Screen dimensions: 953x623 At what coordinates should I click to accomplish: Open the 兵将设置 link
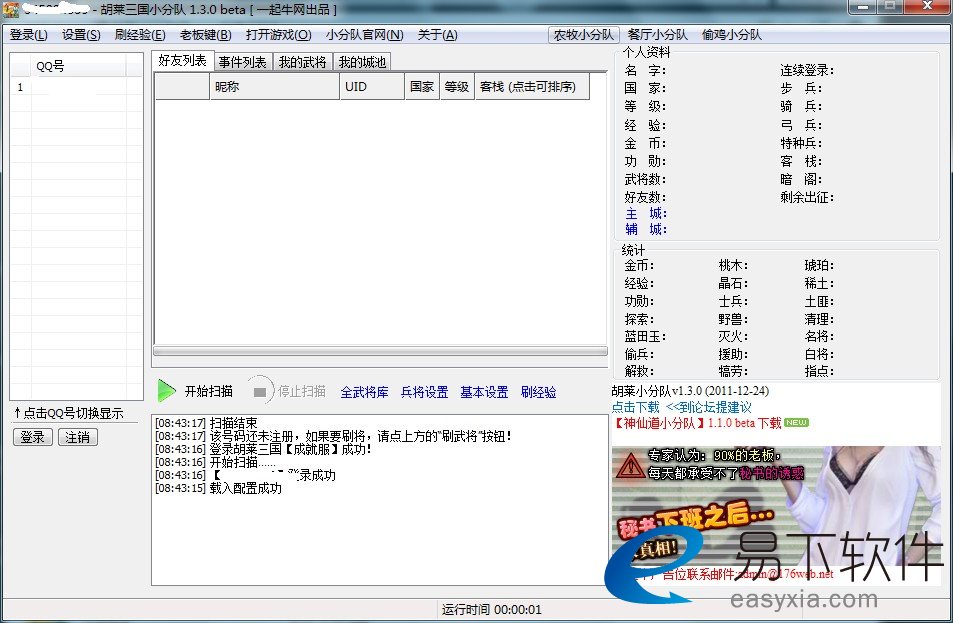coord(424,393)
